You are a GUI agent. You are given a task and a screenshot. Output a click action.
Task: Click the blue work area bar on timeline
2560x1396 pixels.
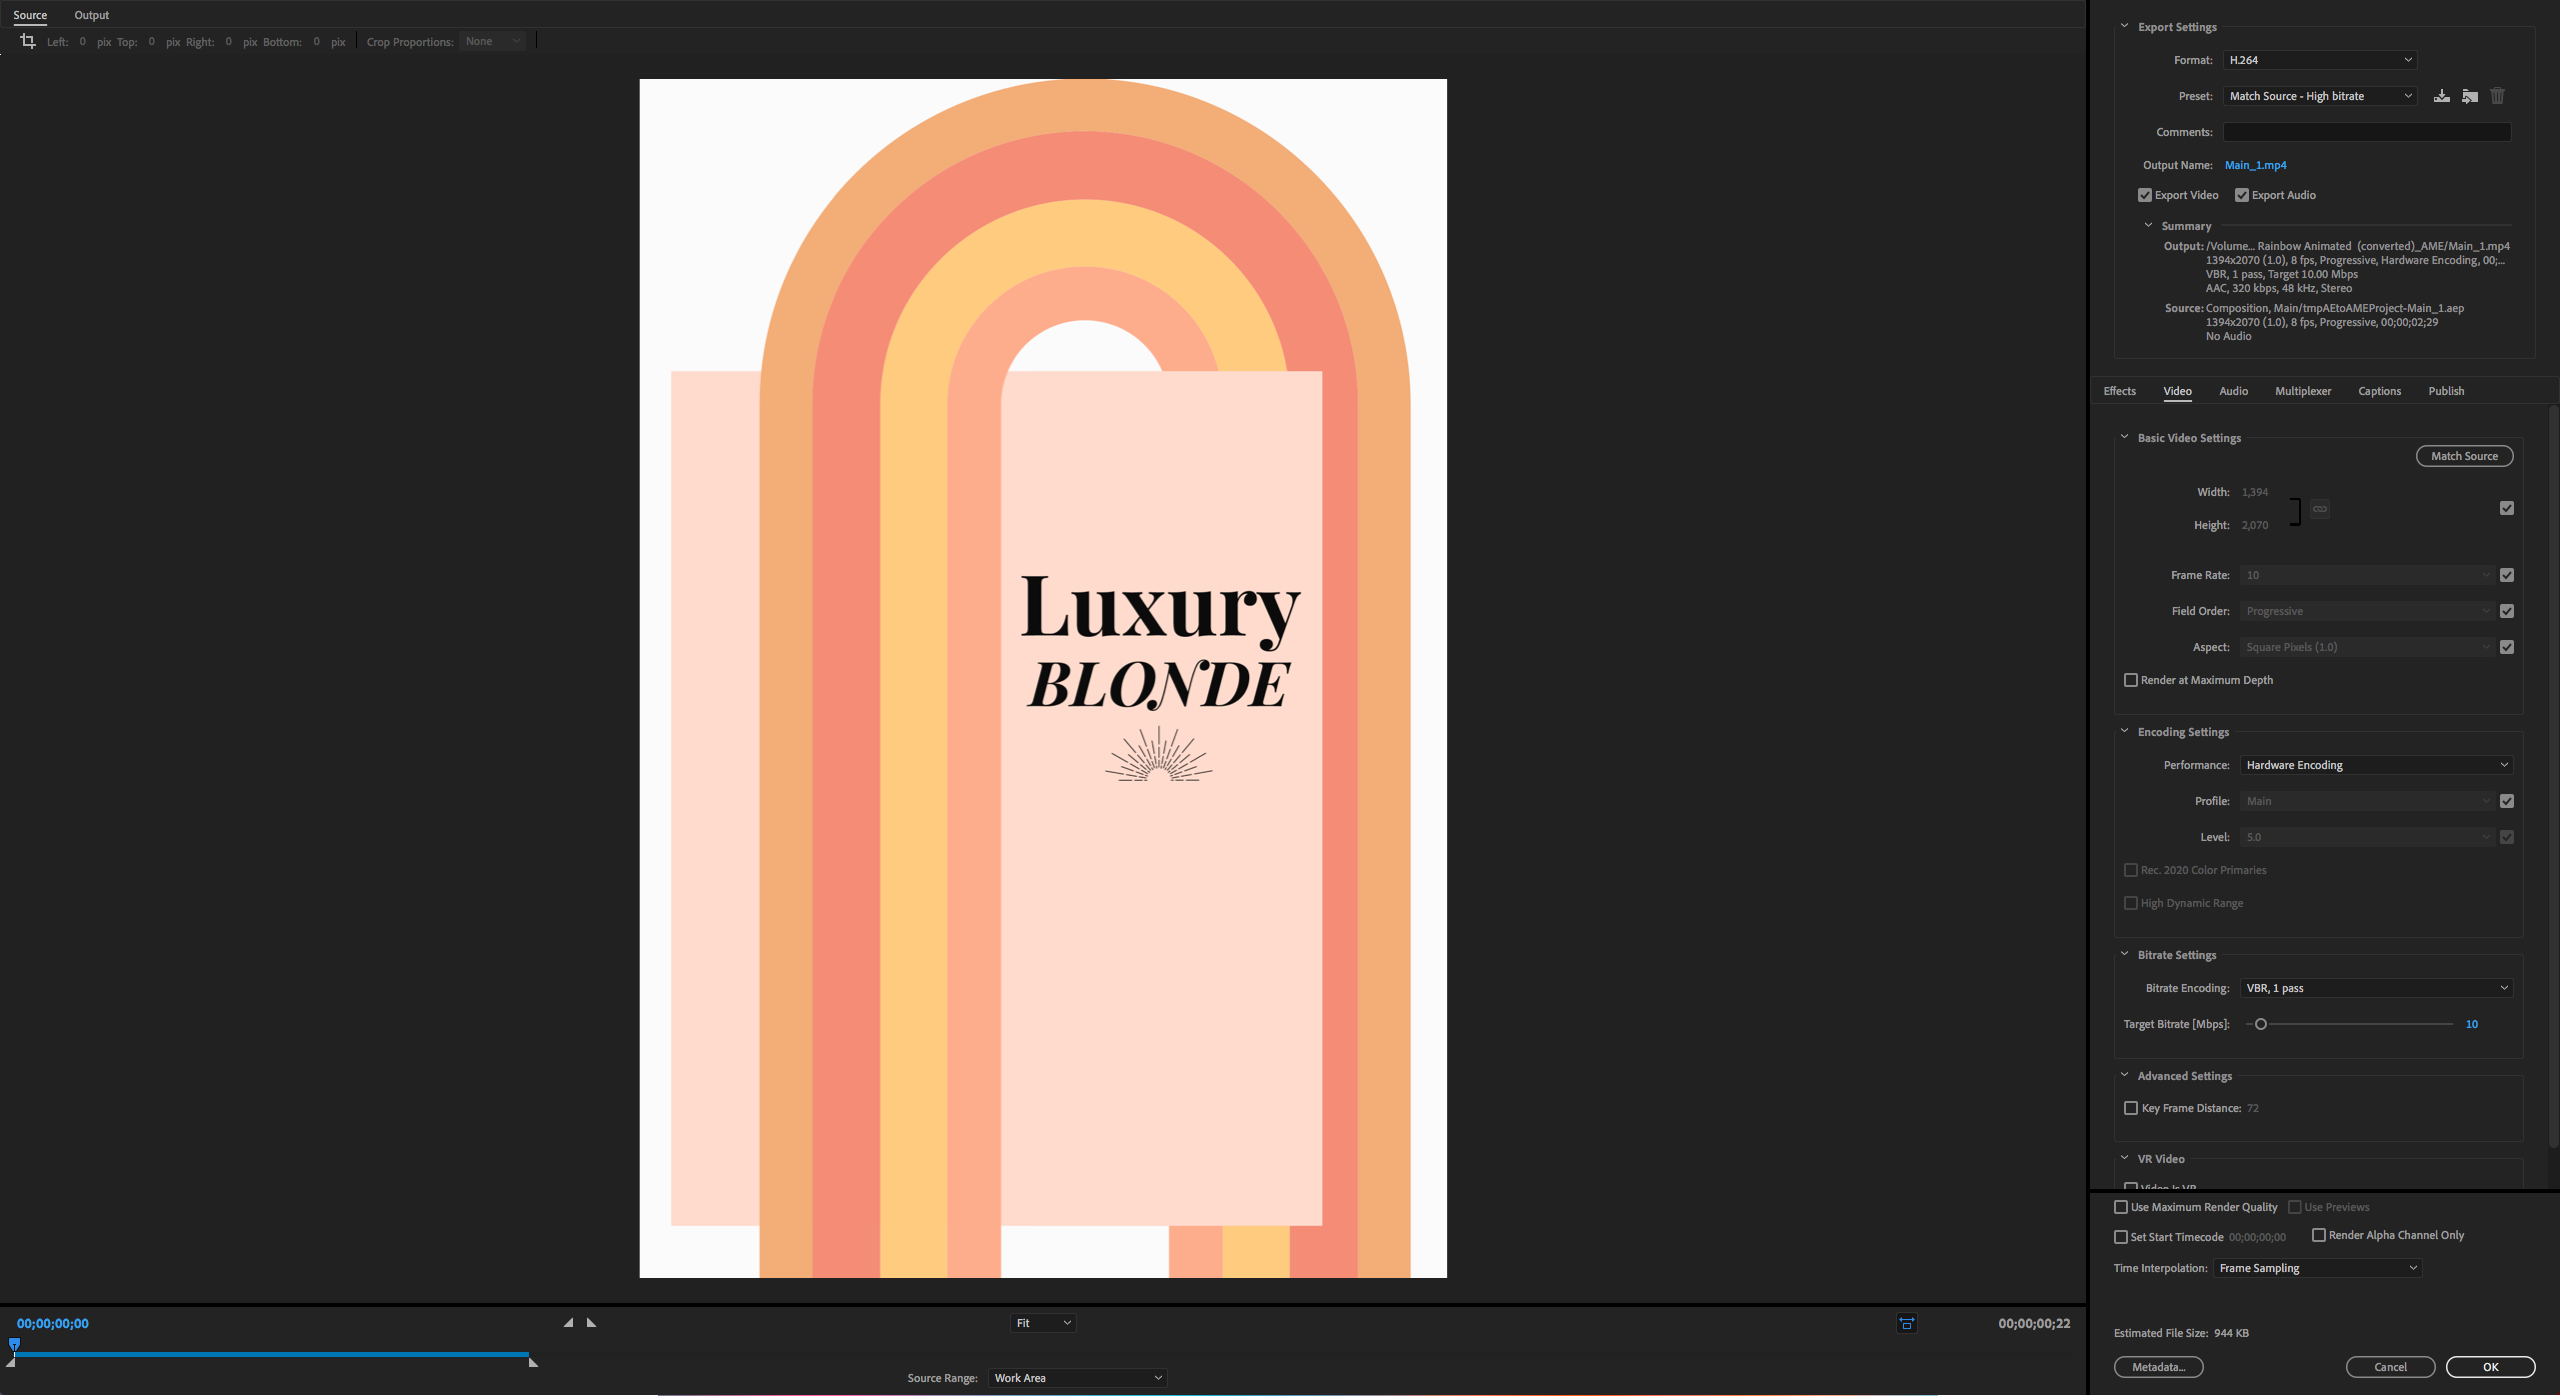[272, 1354]
